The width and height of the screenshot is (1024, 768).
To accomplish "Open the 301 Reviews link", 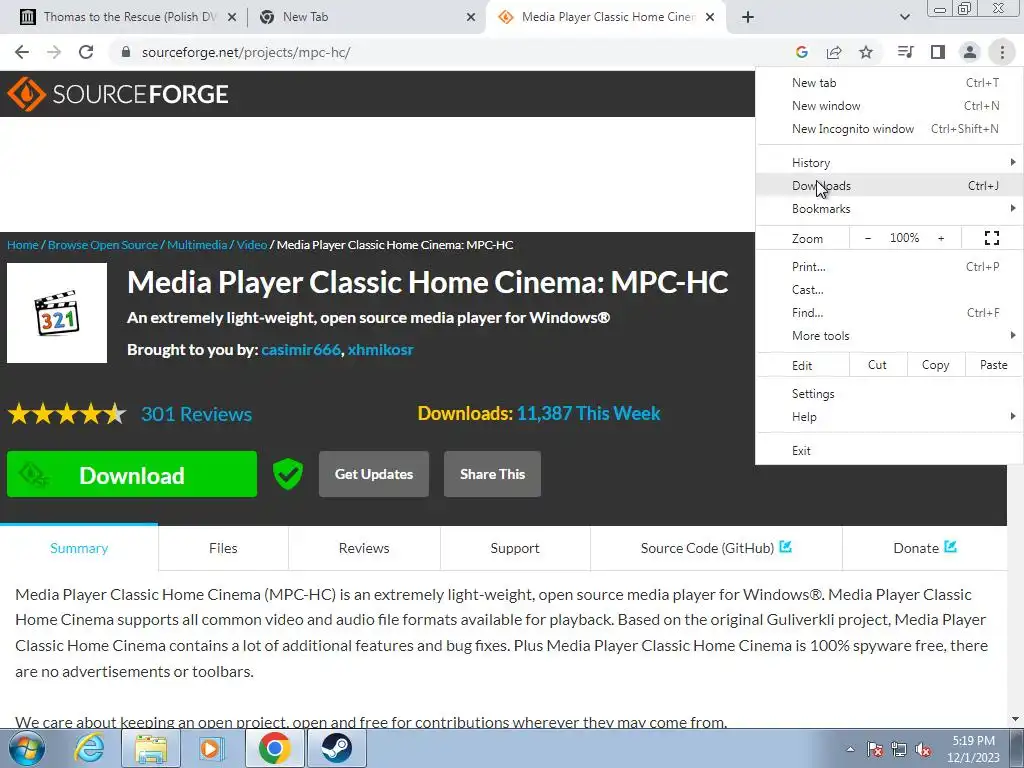I will pos(197,414).
